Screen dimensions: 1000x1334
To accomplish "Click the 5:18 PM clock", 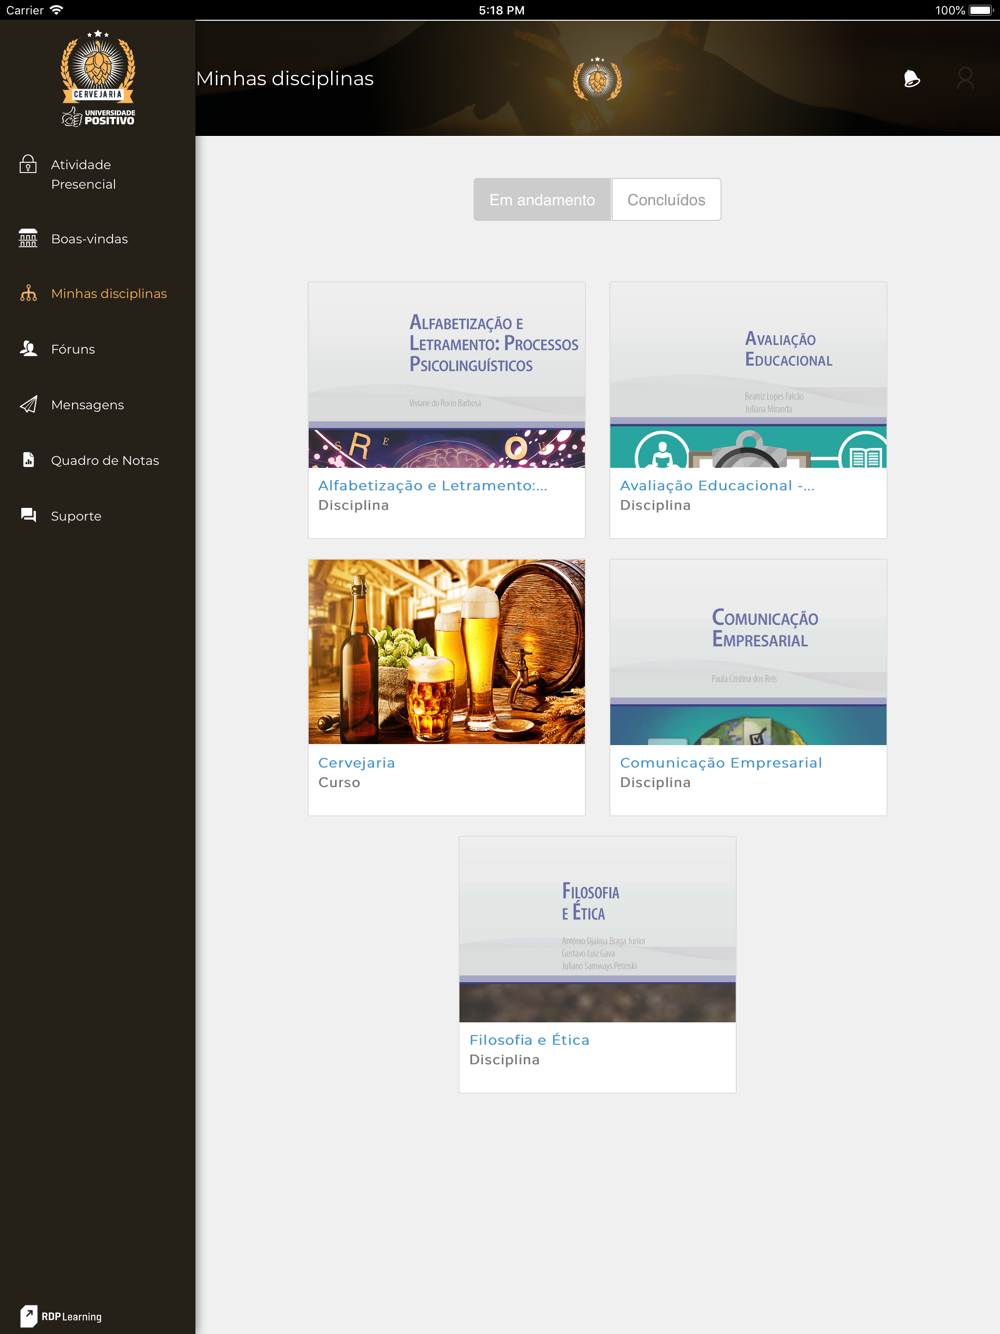I will tap(501, 10).
